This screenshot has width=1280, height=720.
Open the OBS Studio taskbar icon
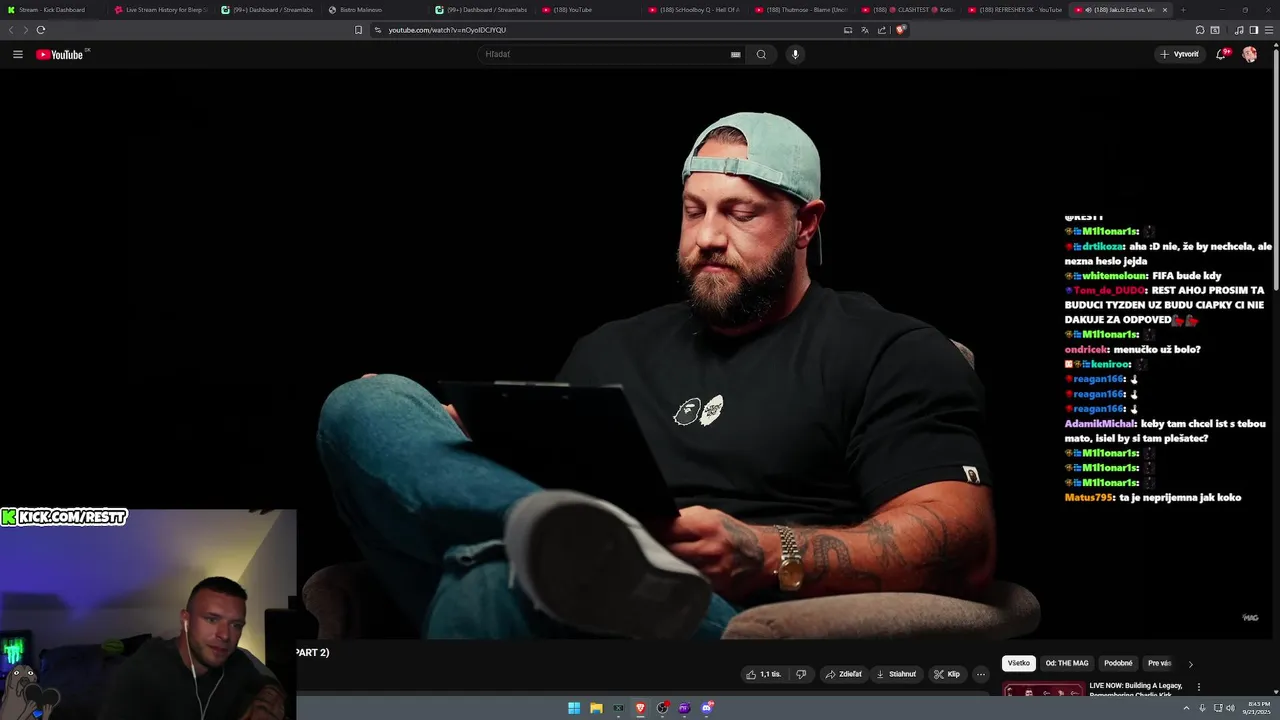point(663,708)
